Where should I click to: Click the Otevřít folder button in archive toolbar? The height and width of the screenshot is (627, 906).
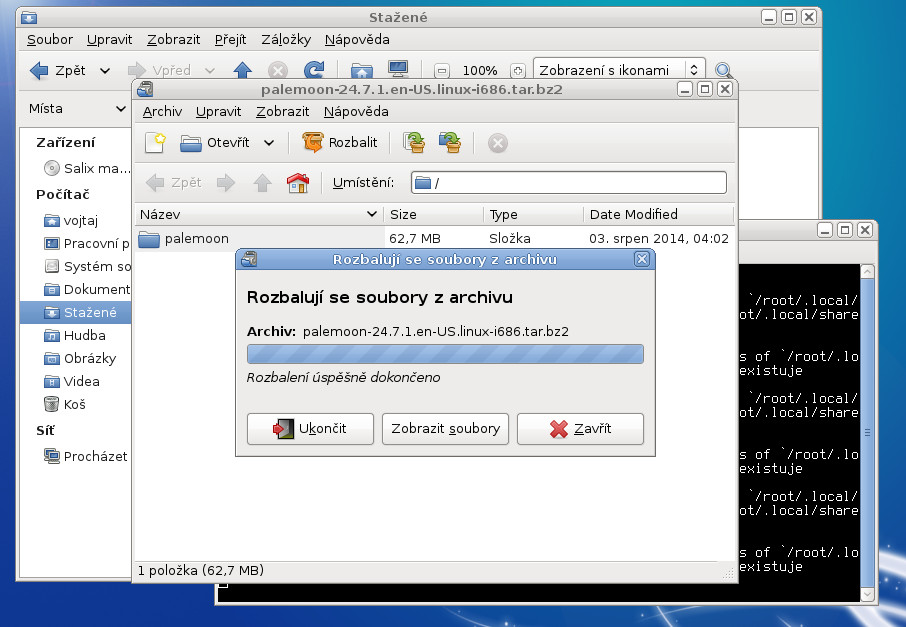[x=214, y=142]
